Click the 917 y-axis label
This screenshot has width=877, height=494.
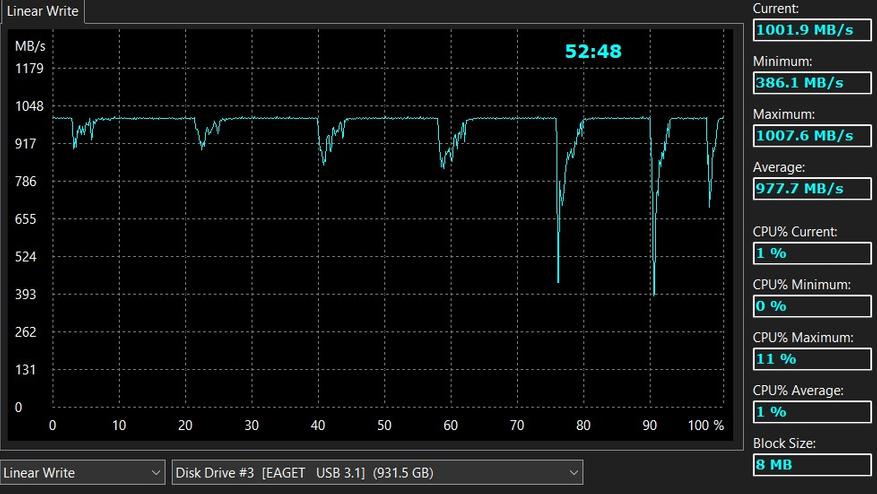click(26, 144)
